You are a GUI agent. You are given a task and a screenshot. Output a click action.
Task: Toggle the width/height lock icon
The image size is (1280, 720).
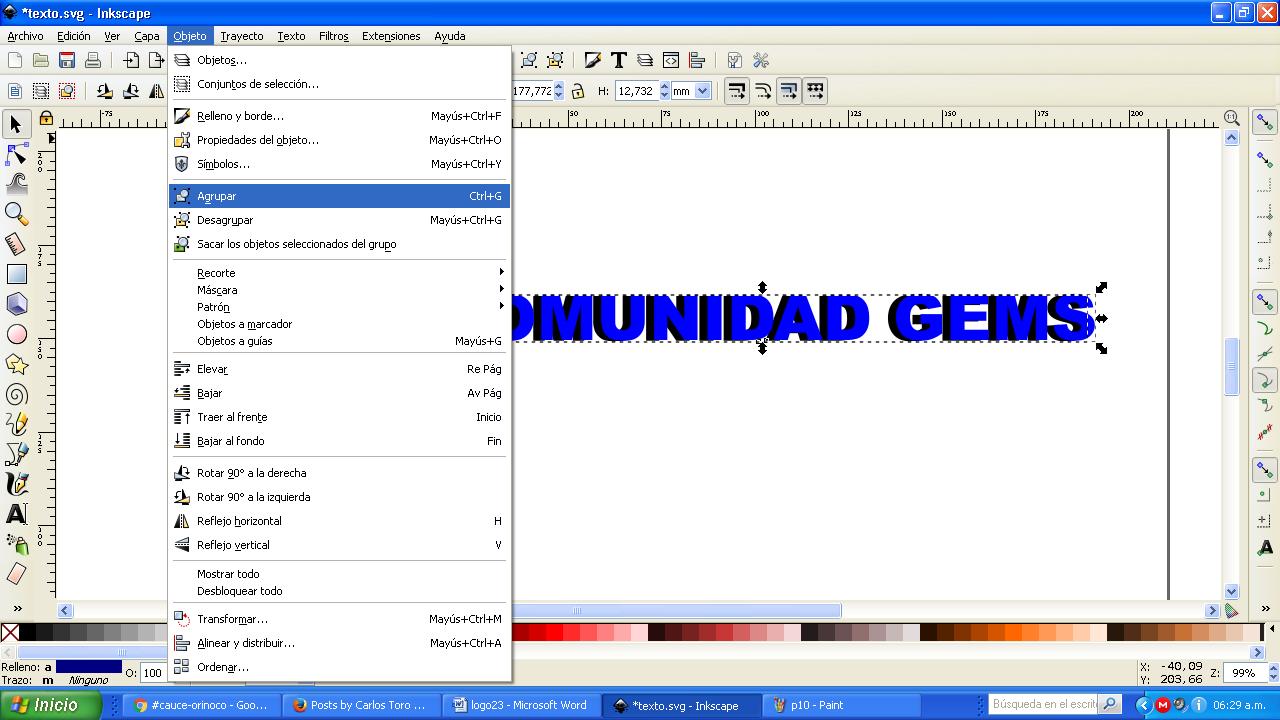pyautogui.click(x=577, y=91)
